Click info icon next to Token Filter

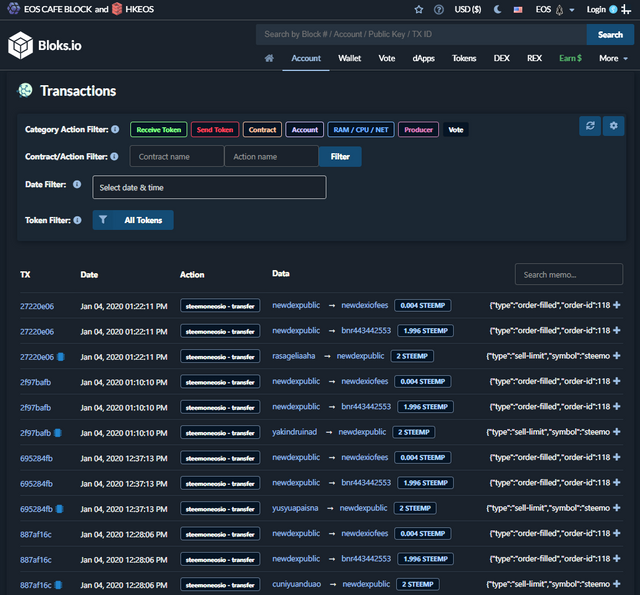77,220
